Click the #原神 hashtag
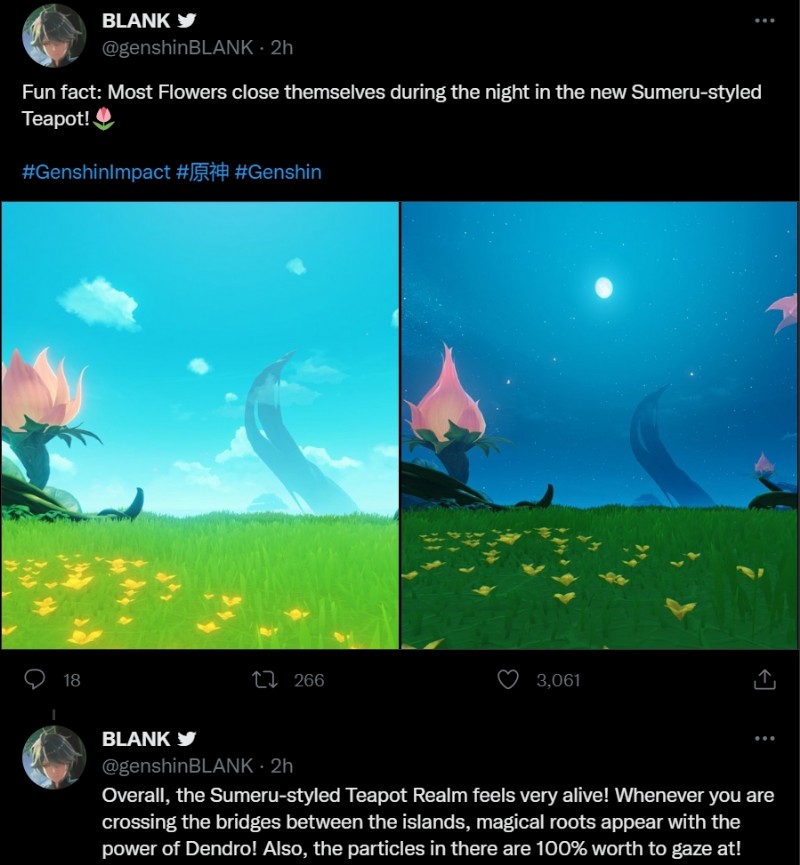800x865 pixels. pyautogui.click(x=202, y=172)
